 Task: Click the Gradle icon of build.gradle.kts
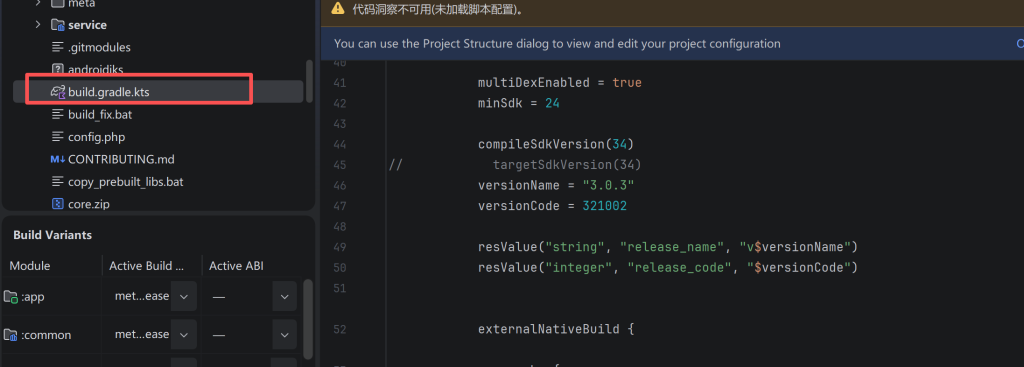click(x=57, y=92)
